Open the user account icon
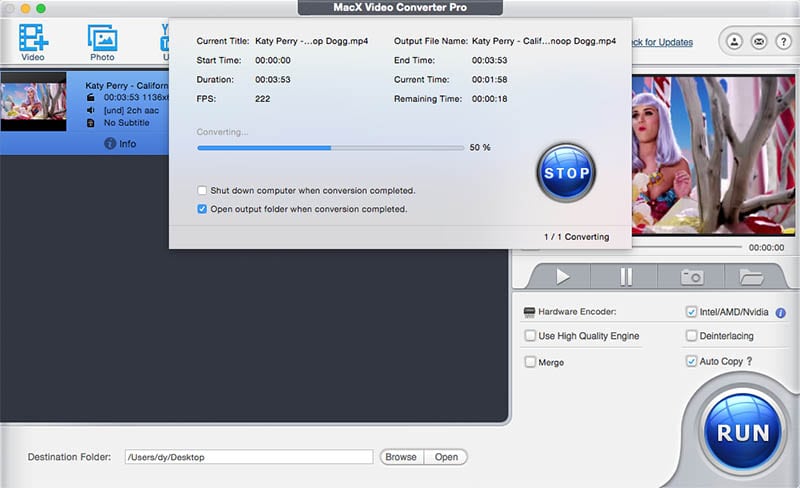Viewport: 800px width, 488px height. click(x=734, y=41)
